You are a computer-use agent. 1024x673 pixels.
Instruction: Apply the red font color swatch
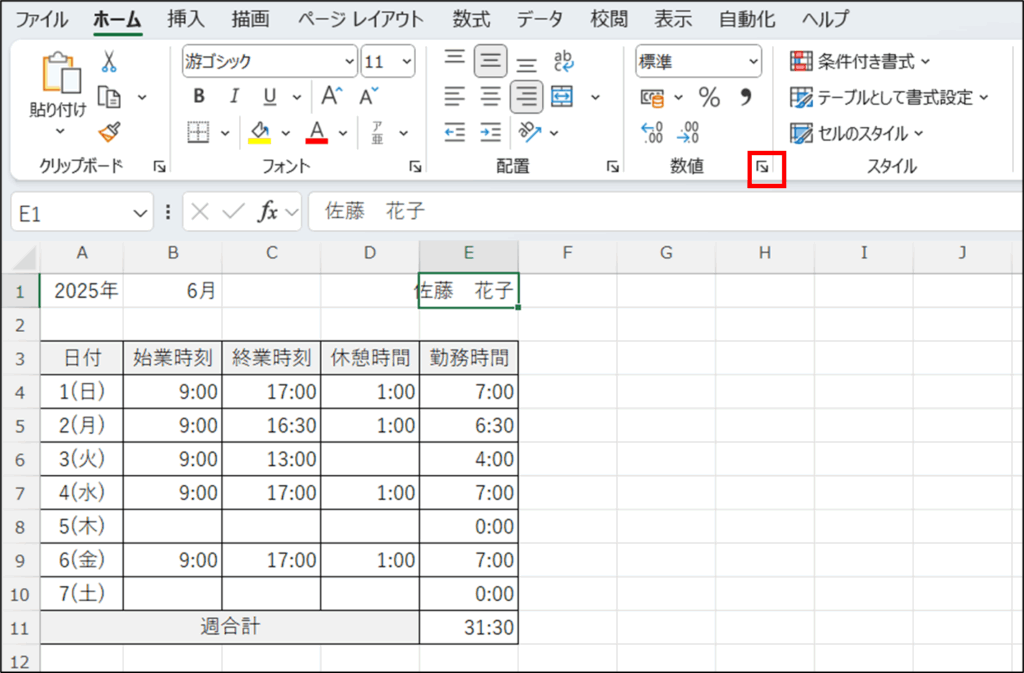[x=318, y=132]
